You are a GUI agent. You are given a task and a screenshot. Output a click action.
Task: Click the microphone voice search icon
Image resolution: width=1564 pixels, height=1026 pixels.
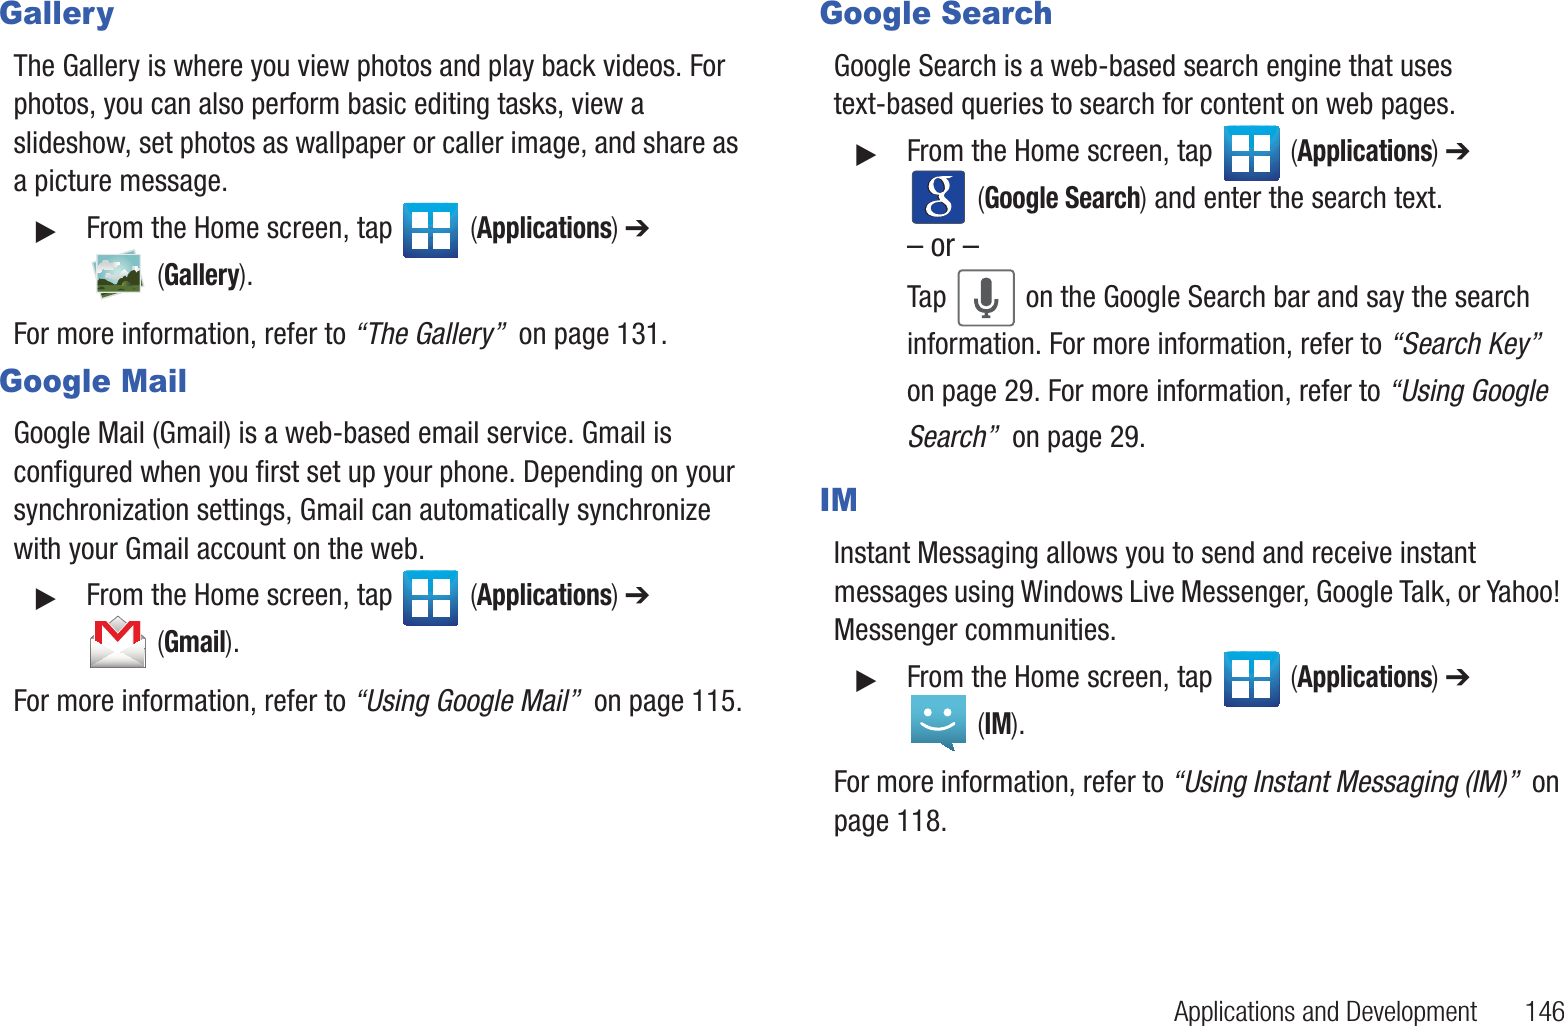coord(986,298)
